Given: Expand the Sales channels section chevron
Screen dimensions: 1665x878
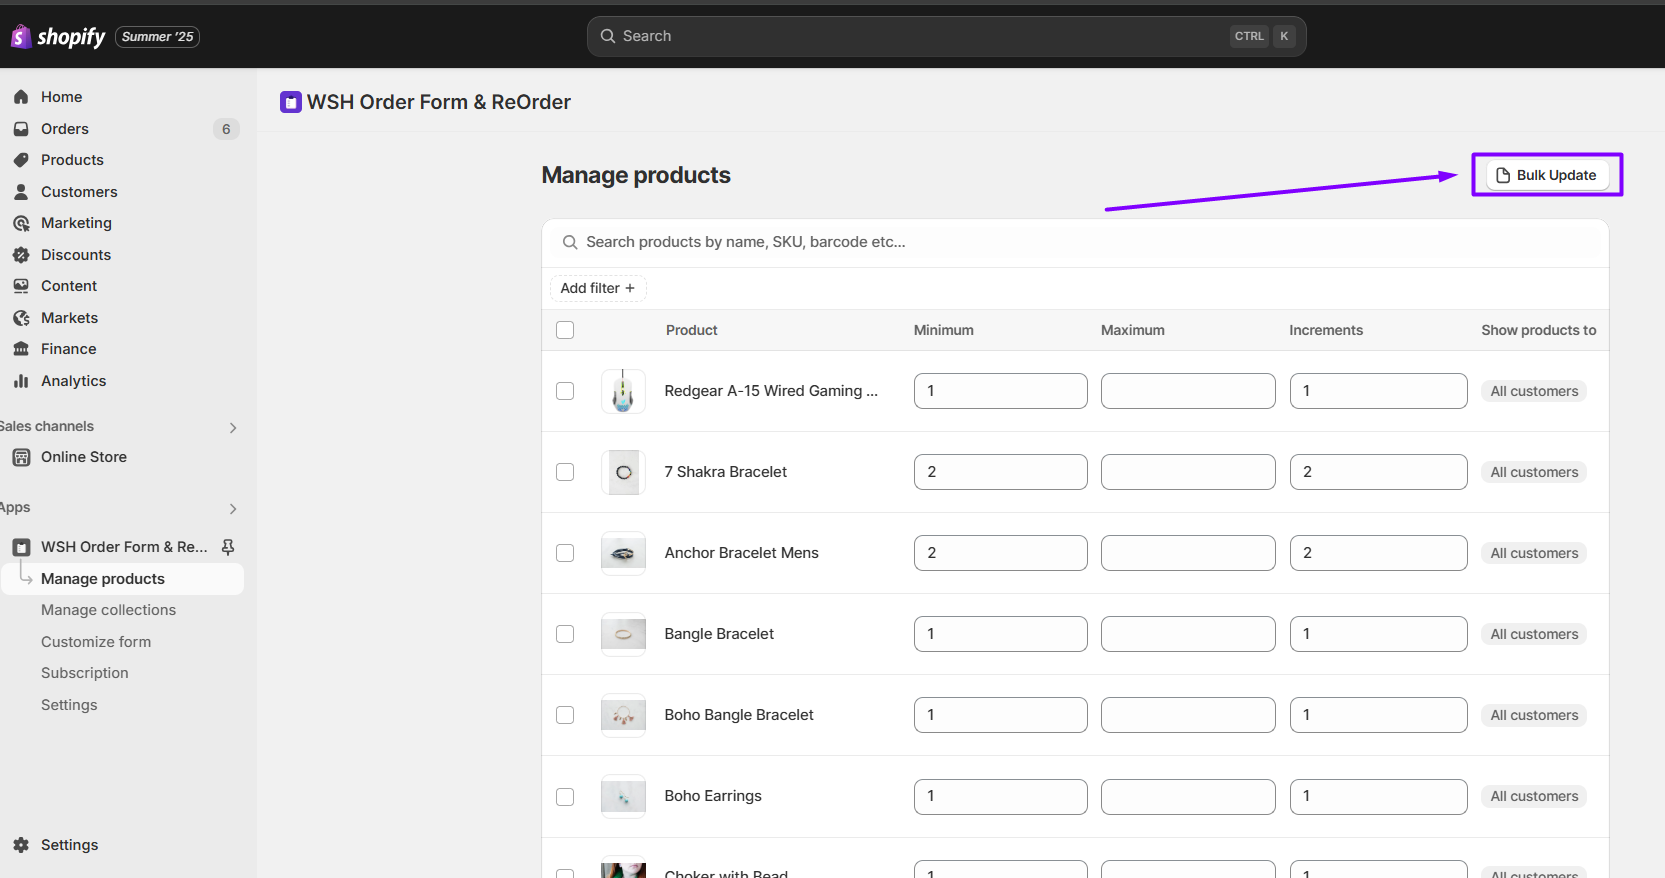Looking at the screenshot, I should click(x=233, y=428).
